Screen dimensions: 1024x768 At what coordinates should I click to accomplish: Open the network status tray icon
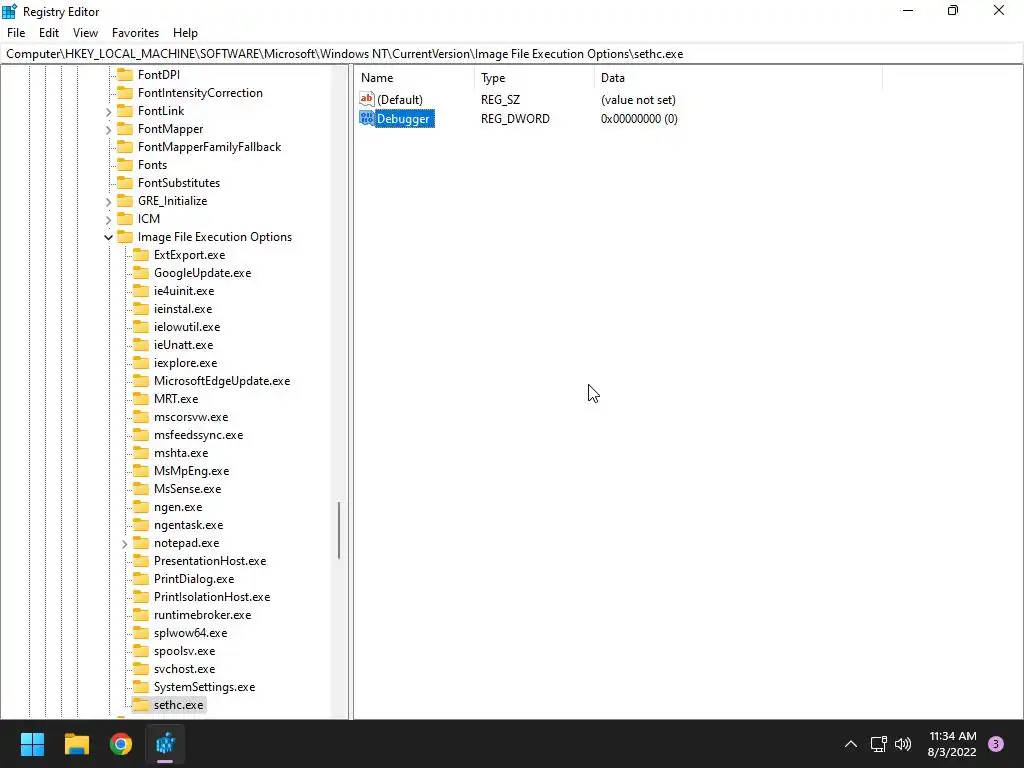[x=878, y=744]
